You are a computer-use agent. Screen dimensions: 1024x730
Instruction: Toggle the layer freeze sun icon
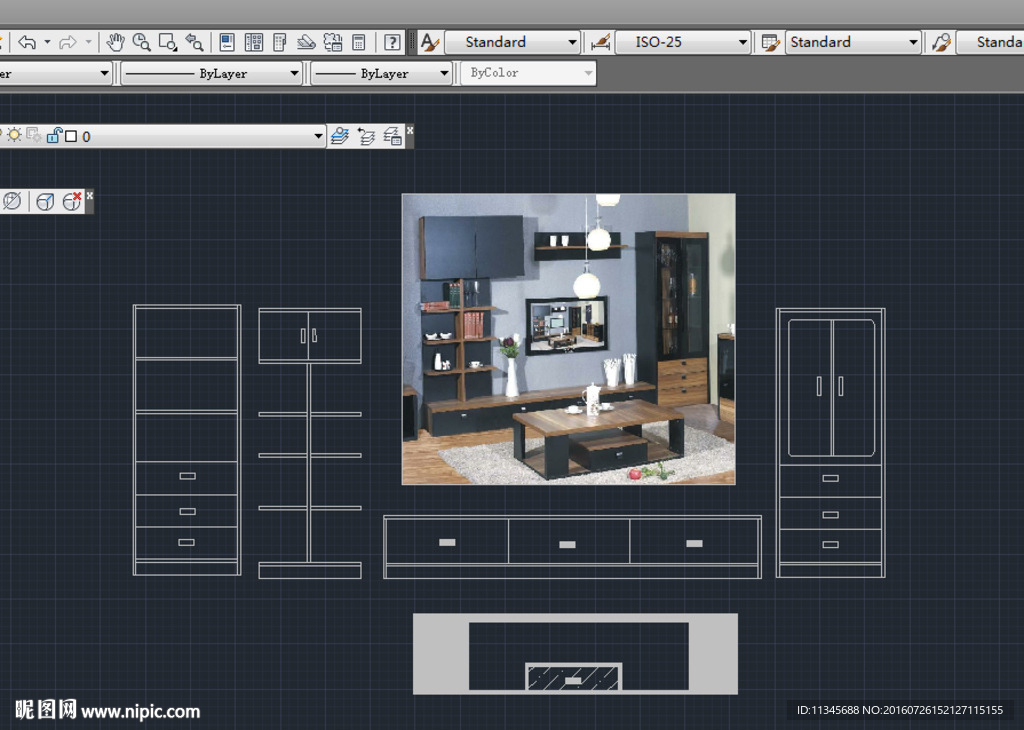click(15, 135)
